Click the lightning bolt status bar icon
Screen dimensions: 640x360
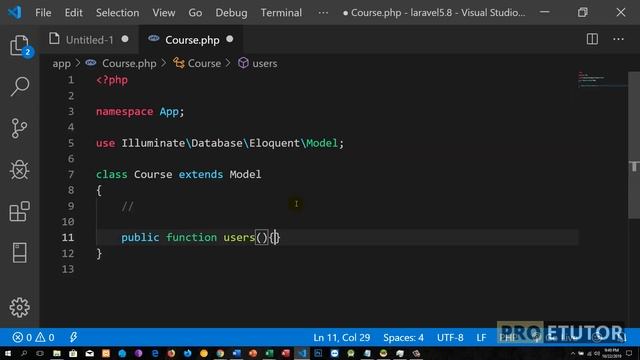tap(73, 338)
